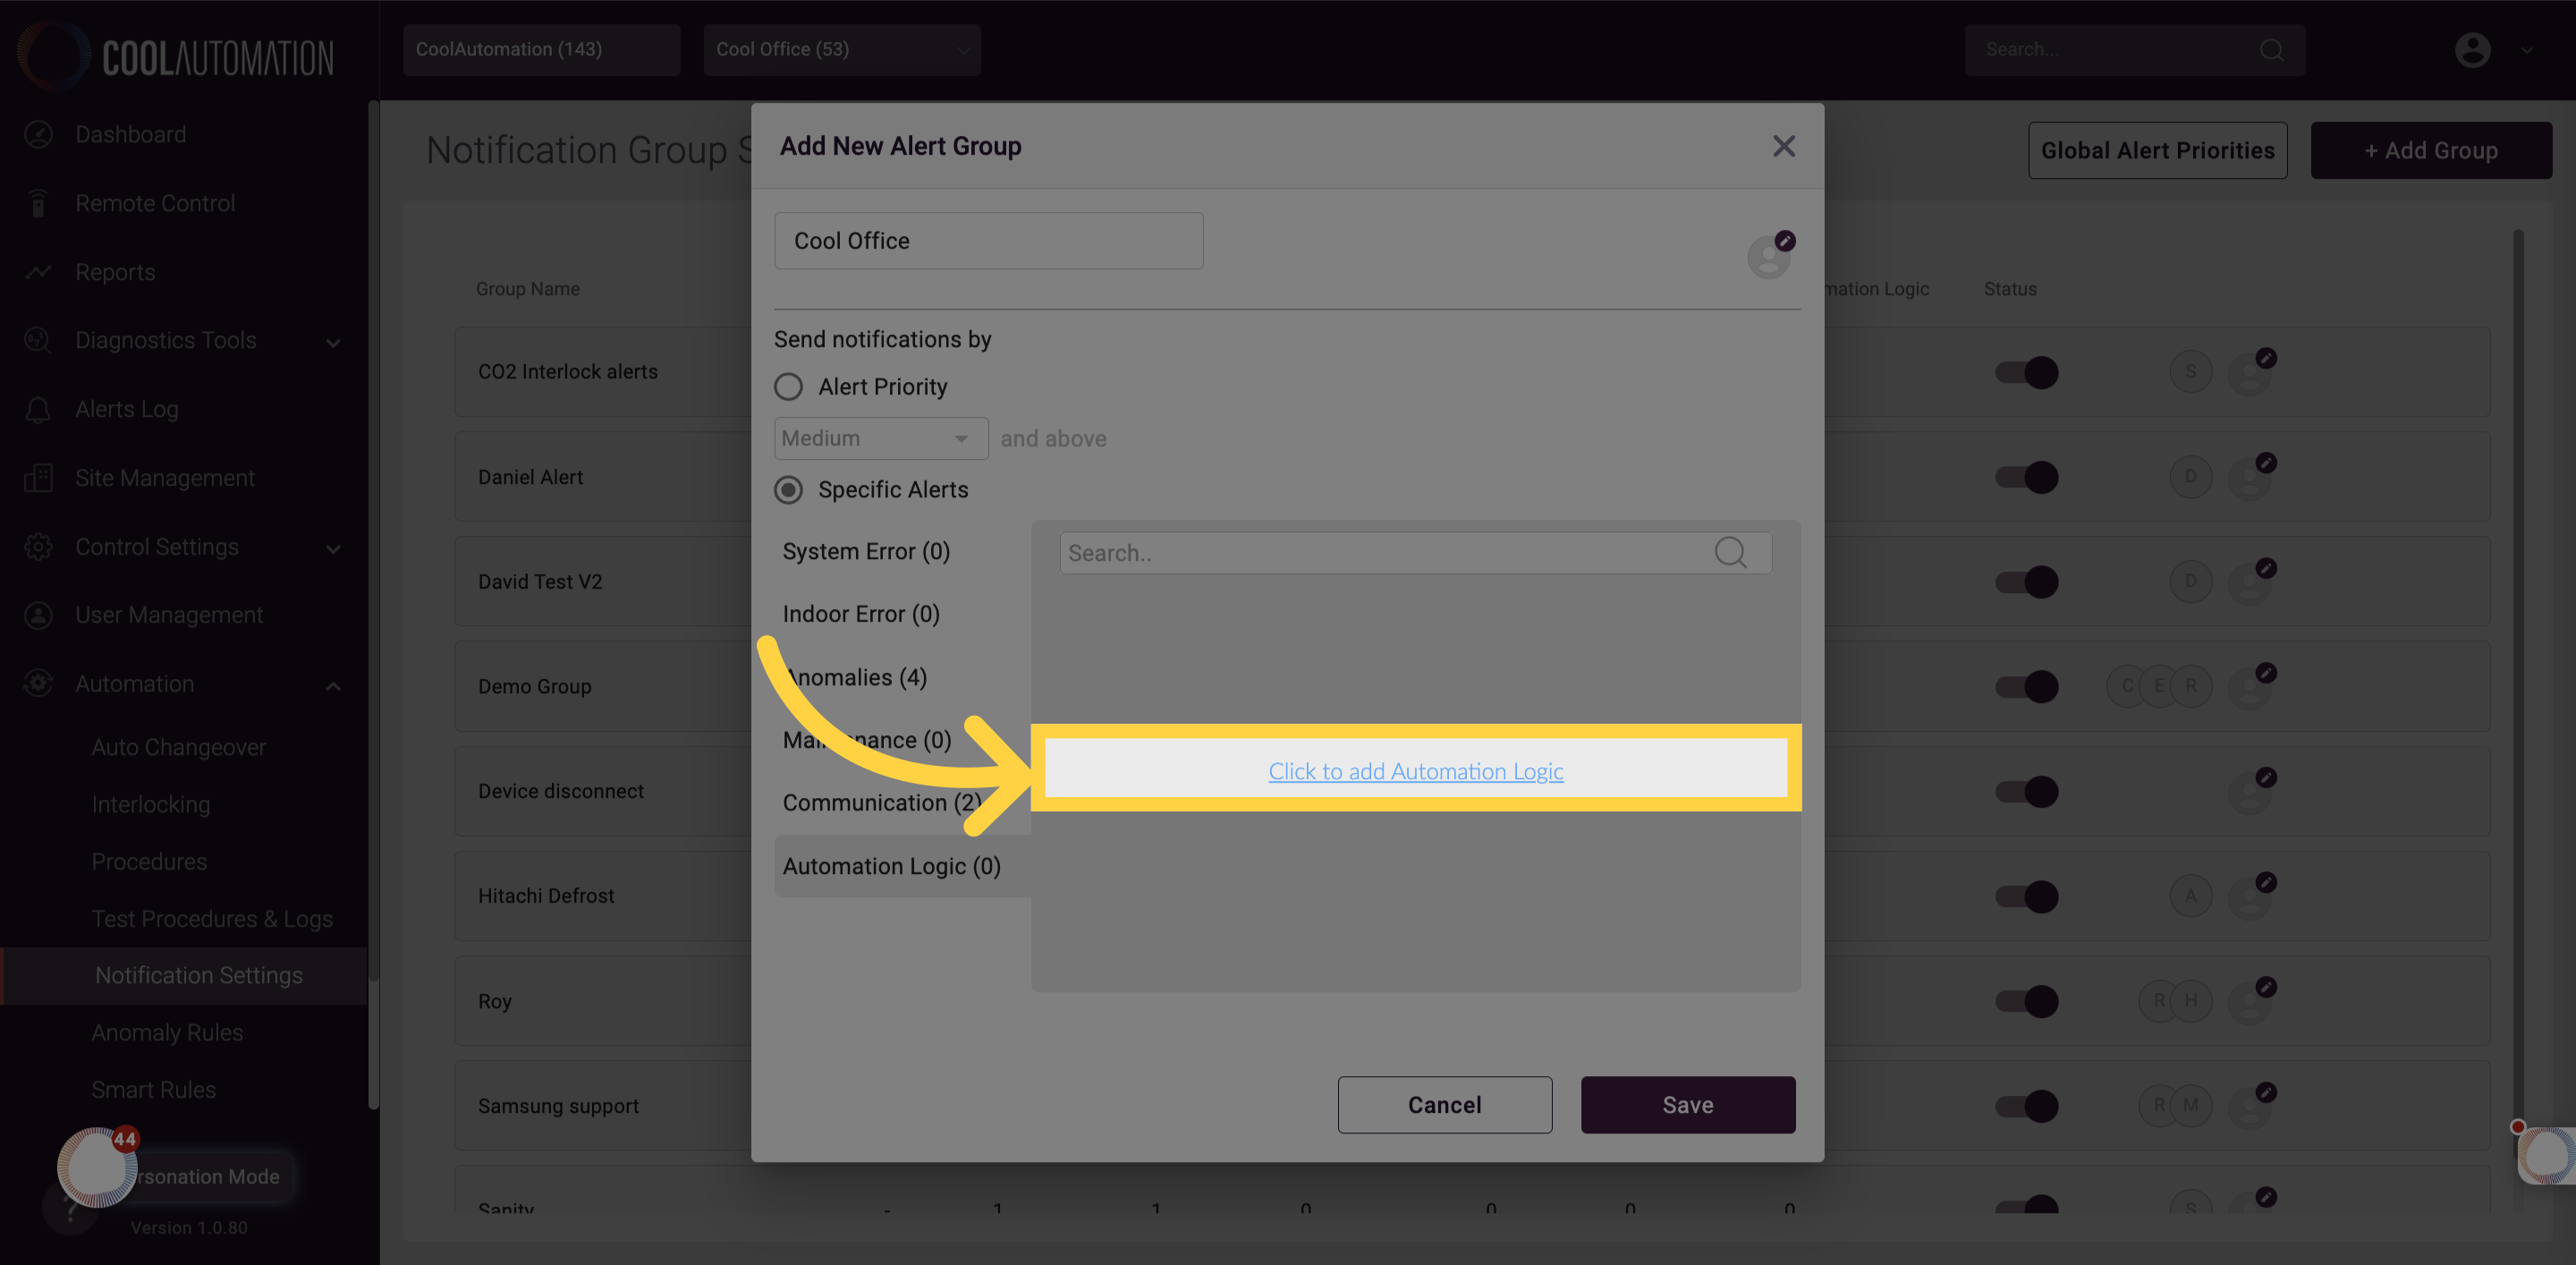Toggle status switch for Daniel Alert group
Viewport: 2576px width, 1265px height.
pyautogui.click(x=2026, y=477)
